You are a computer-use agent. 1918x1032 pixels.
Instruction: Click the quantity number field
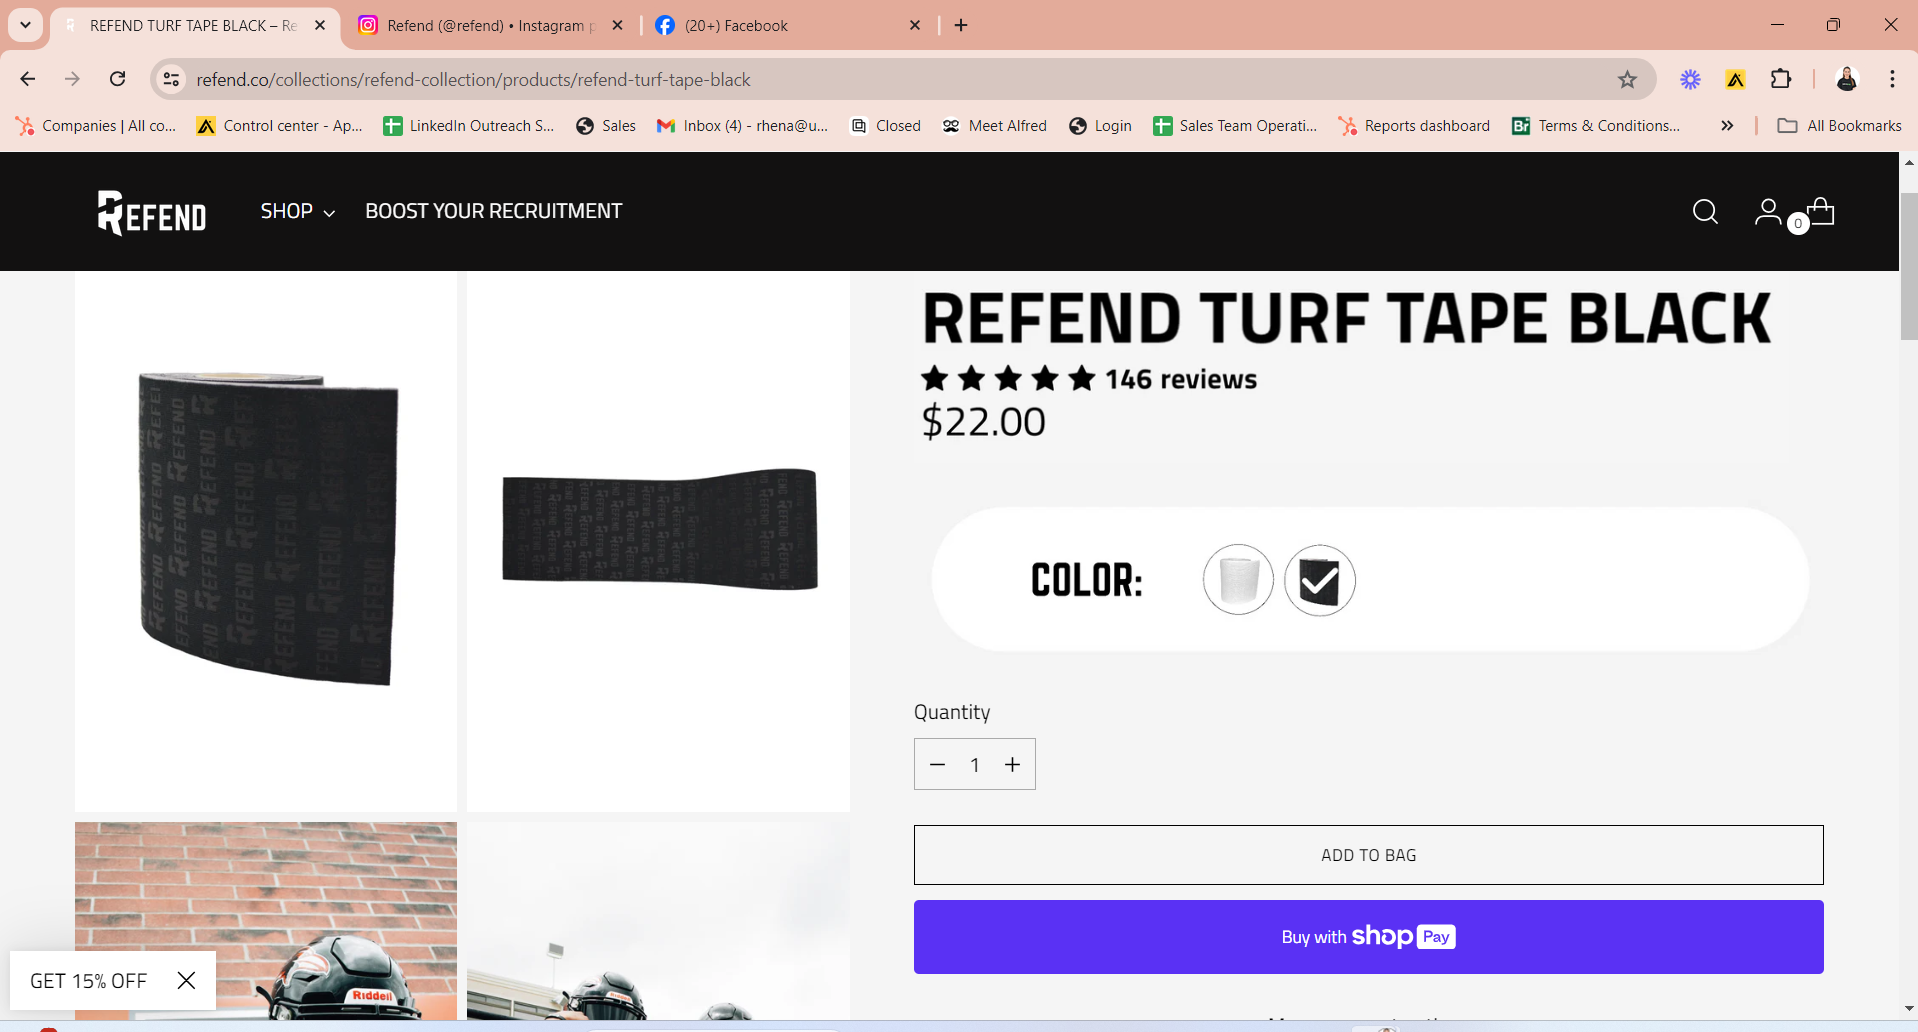(x=975, y=765)
